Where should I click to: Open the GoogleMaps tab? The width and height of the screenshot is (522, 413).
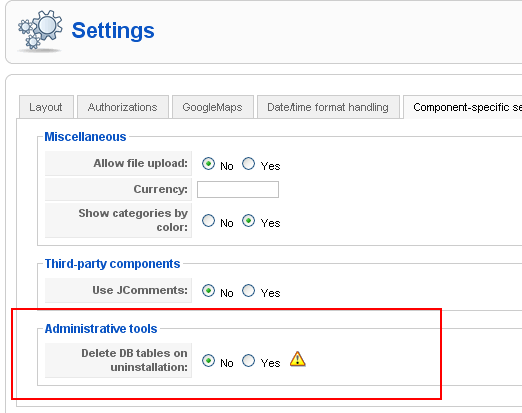pyautogui.click(x=212, y=107)
